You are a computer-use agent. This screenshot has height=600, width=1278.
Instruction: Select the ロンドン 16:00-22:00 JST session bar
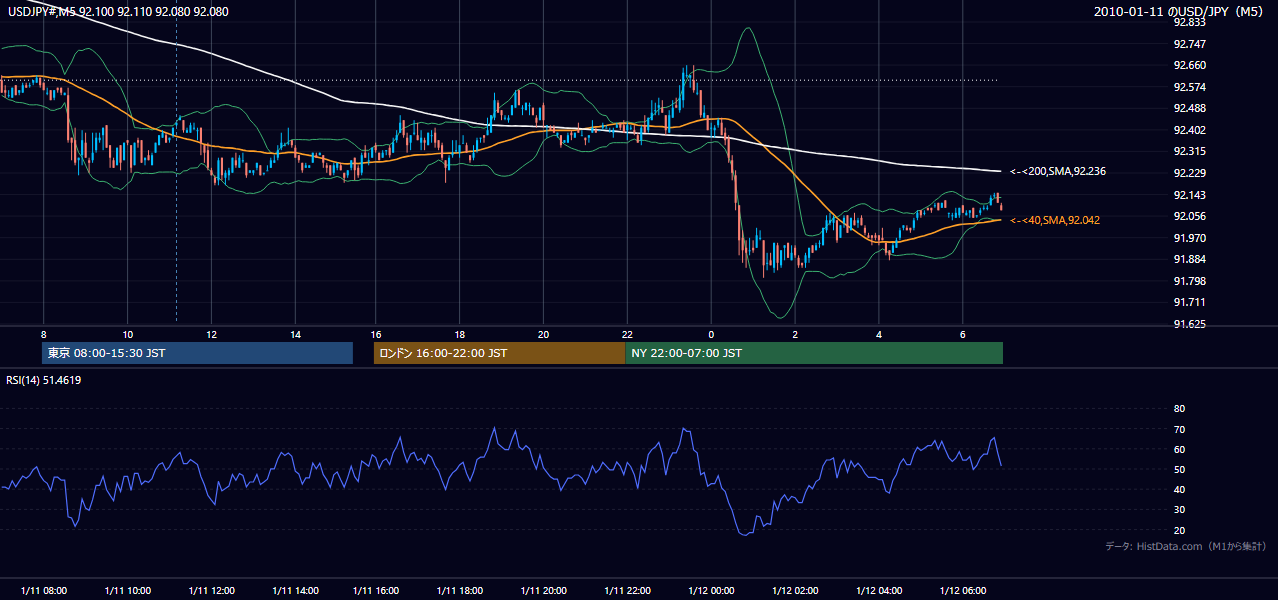pos(499,353)
